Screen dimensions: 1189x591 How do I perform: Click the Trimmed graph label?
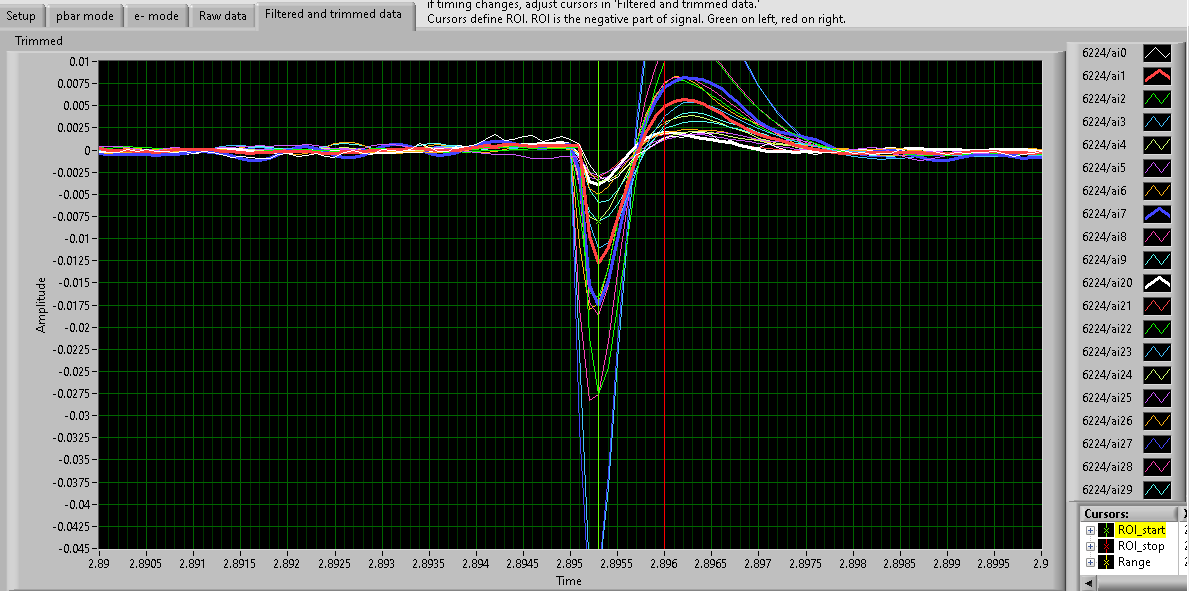coord(39,40)
